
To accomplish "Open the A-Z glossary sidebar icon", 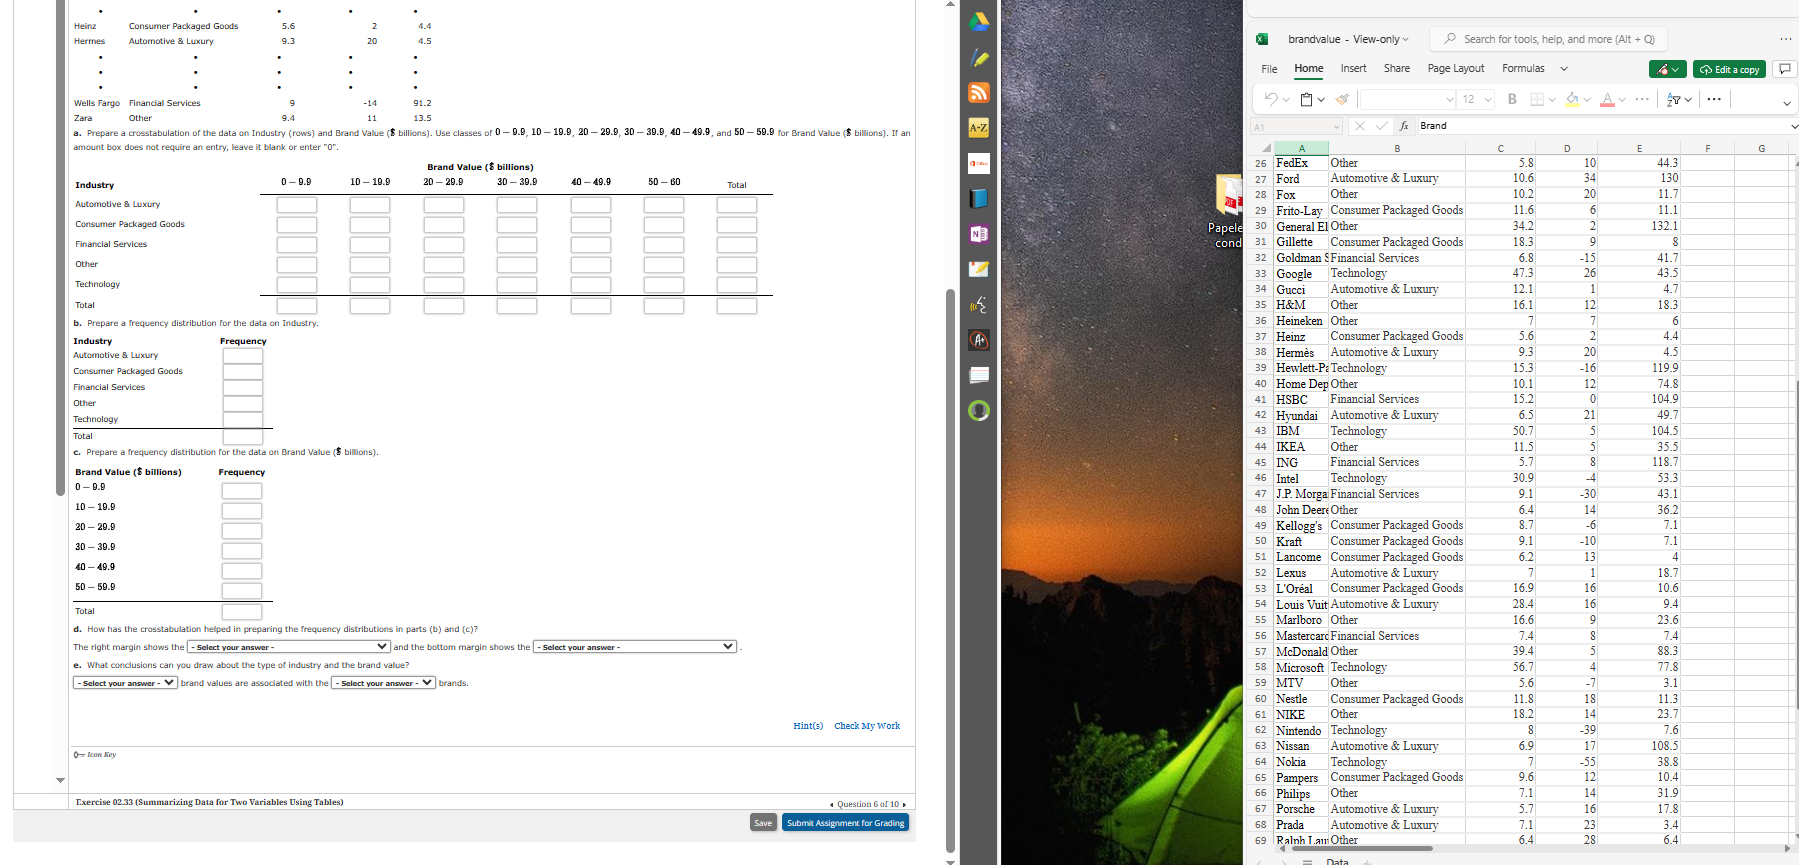I will click(x=979, y=128).
